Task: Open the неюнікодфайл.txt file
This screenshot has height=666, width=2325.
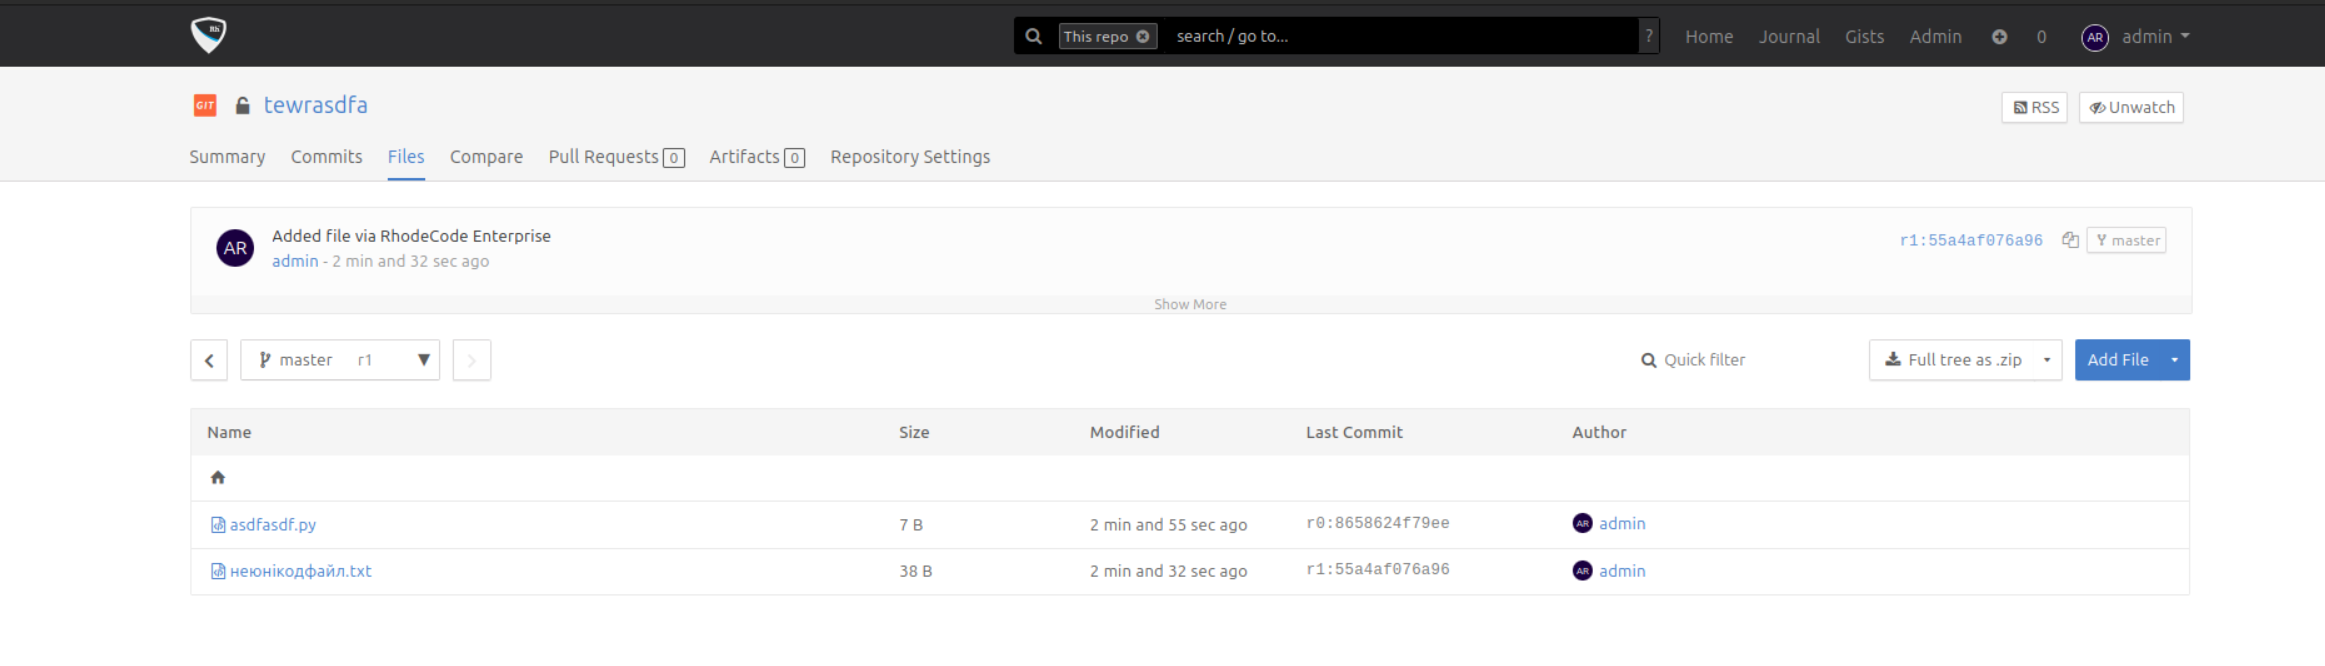Action: pyautogui.click(x=301, y=571)
